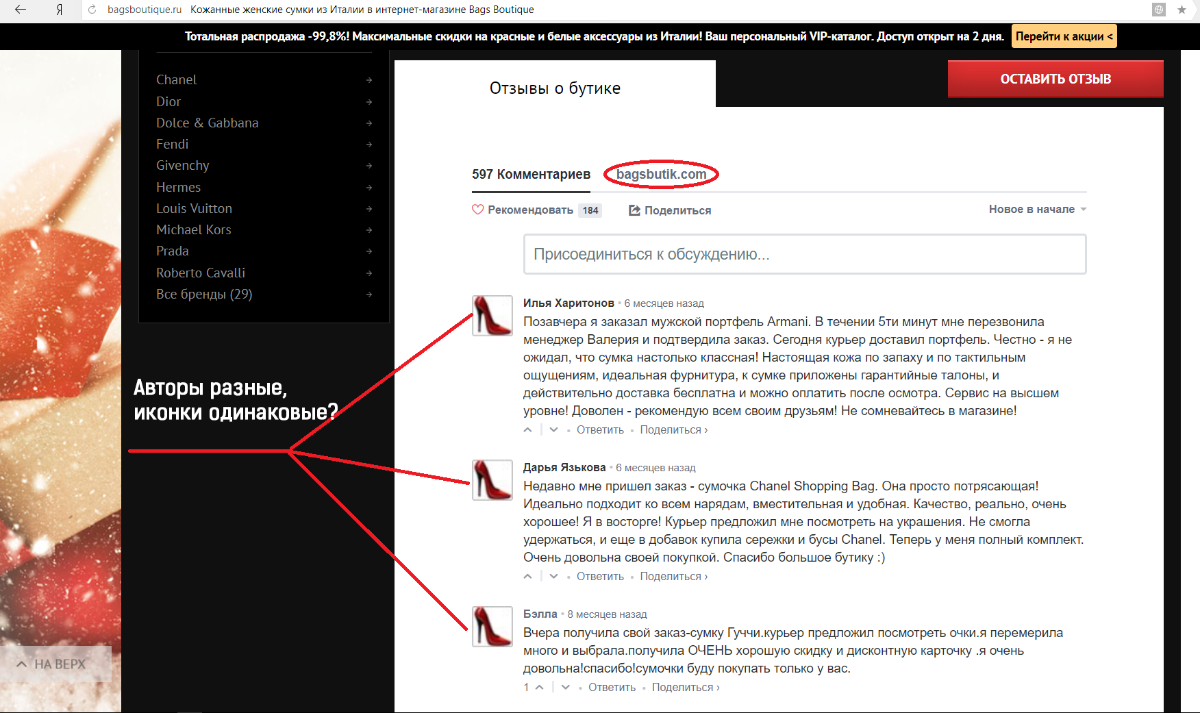Image resolution: width=1200 pixels, height=713 pixels.
Task: Click the arrow icon beside Prada
Action: pos(369,252)
